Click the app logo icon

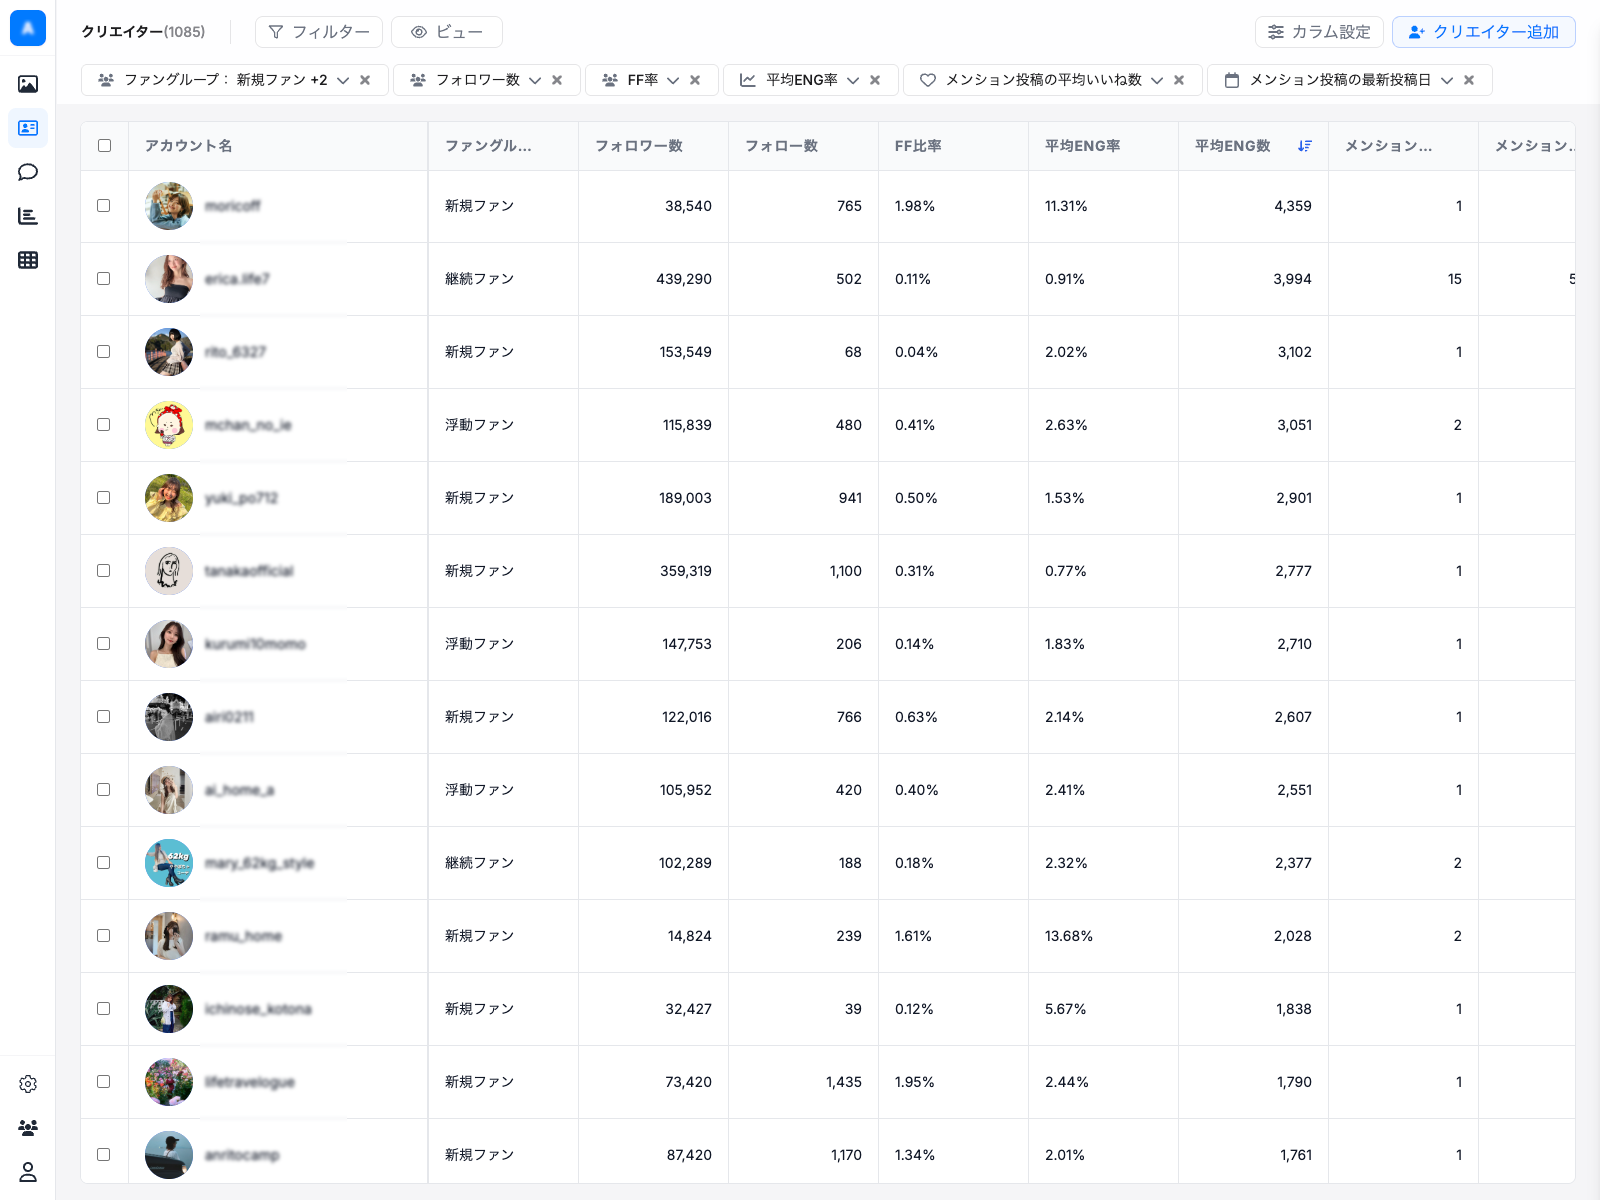pos(28,28)
